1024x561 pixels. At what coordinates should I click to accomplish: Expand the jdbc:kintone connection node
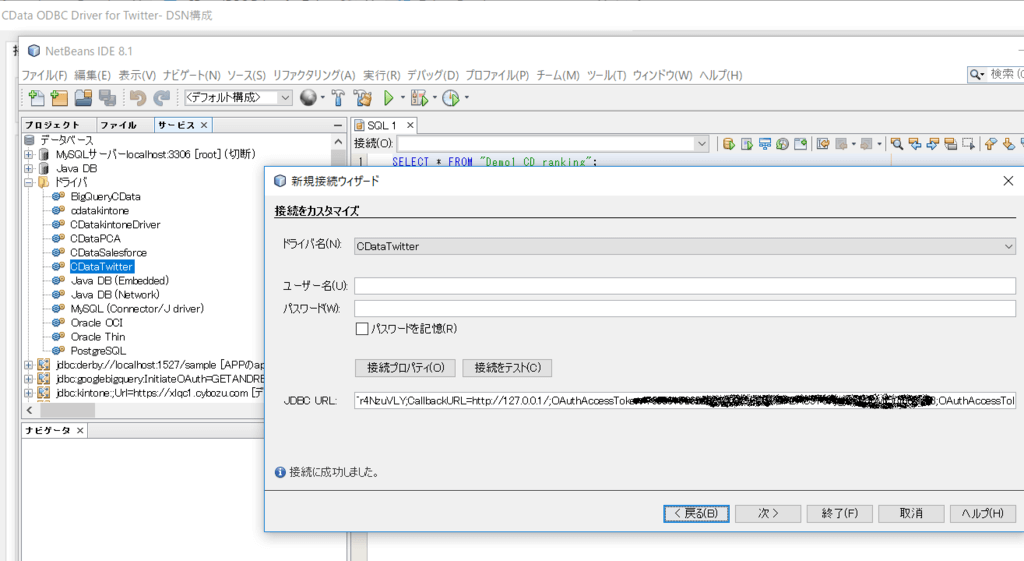pyautogui.click(x=29, y=393)
